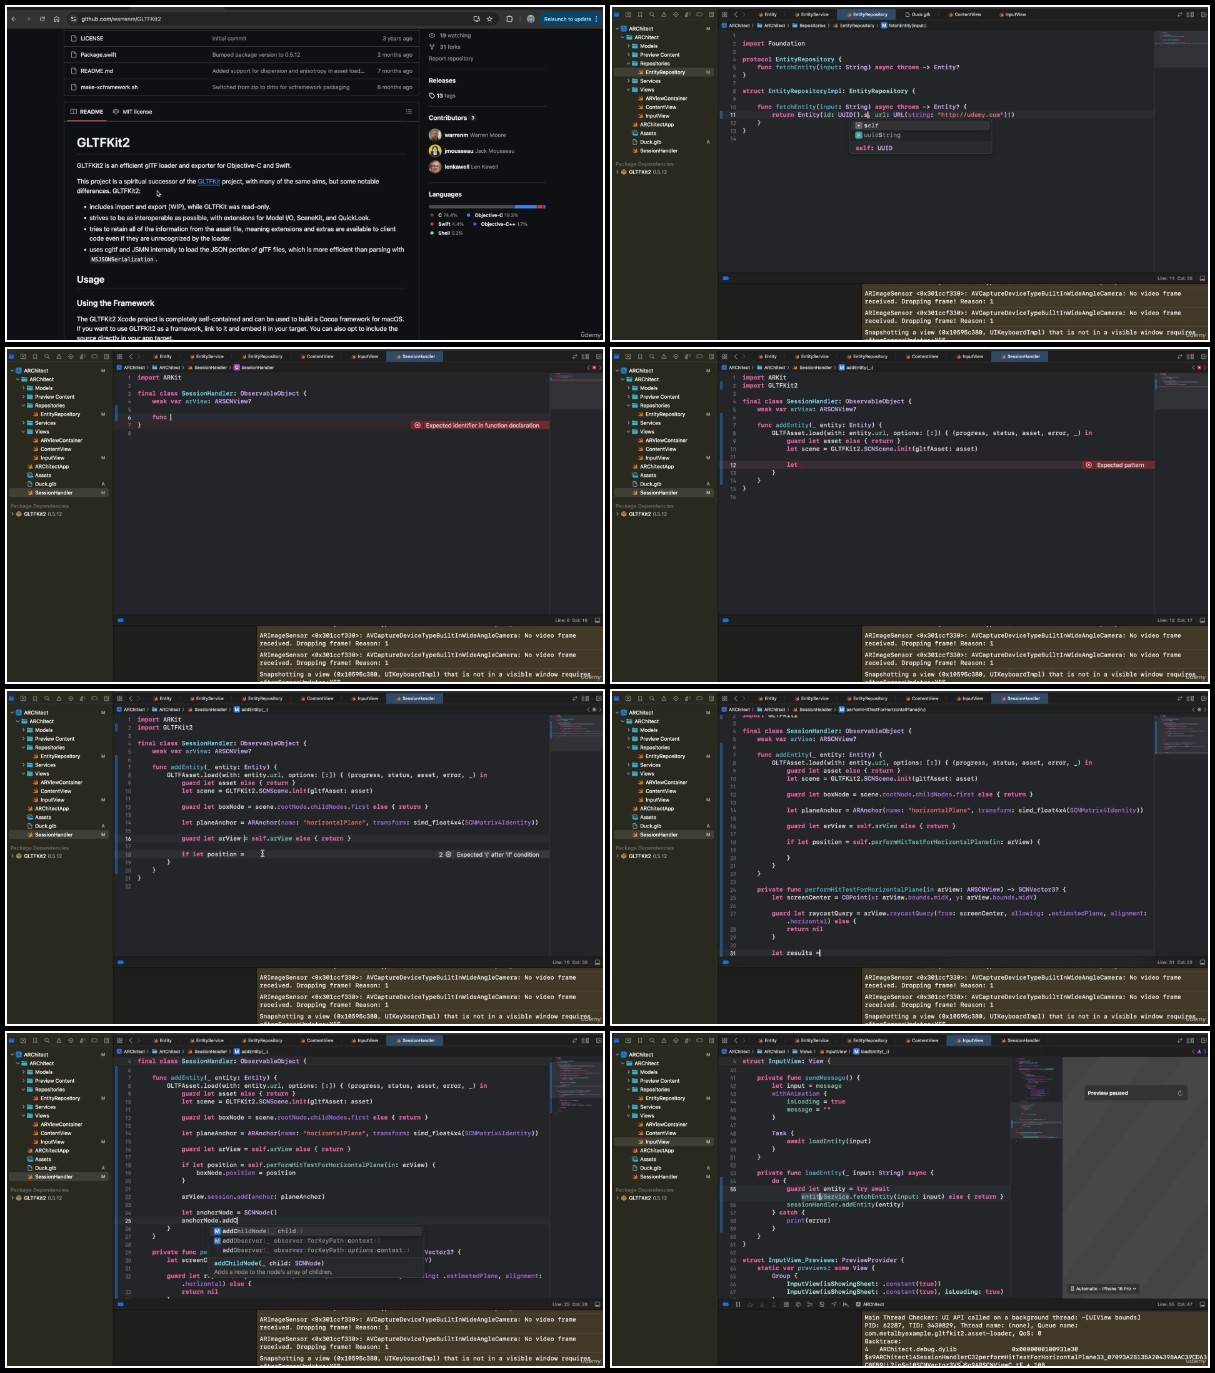Screen dimensions: 1215x1373
Task: Bookmark the GitHub page with the star icon
Action: tap(489, 19)
